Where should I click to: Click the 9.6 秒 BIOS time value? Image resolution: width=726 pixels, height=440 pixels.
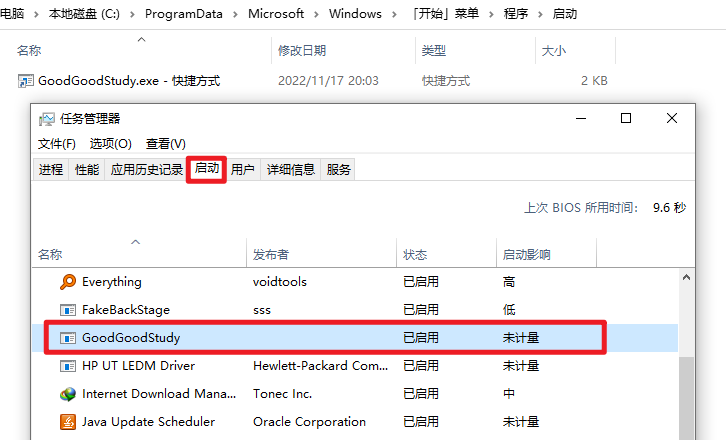670,207
